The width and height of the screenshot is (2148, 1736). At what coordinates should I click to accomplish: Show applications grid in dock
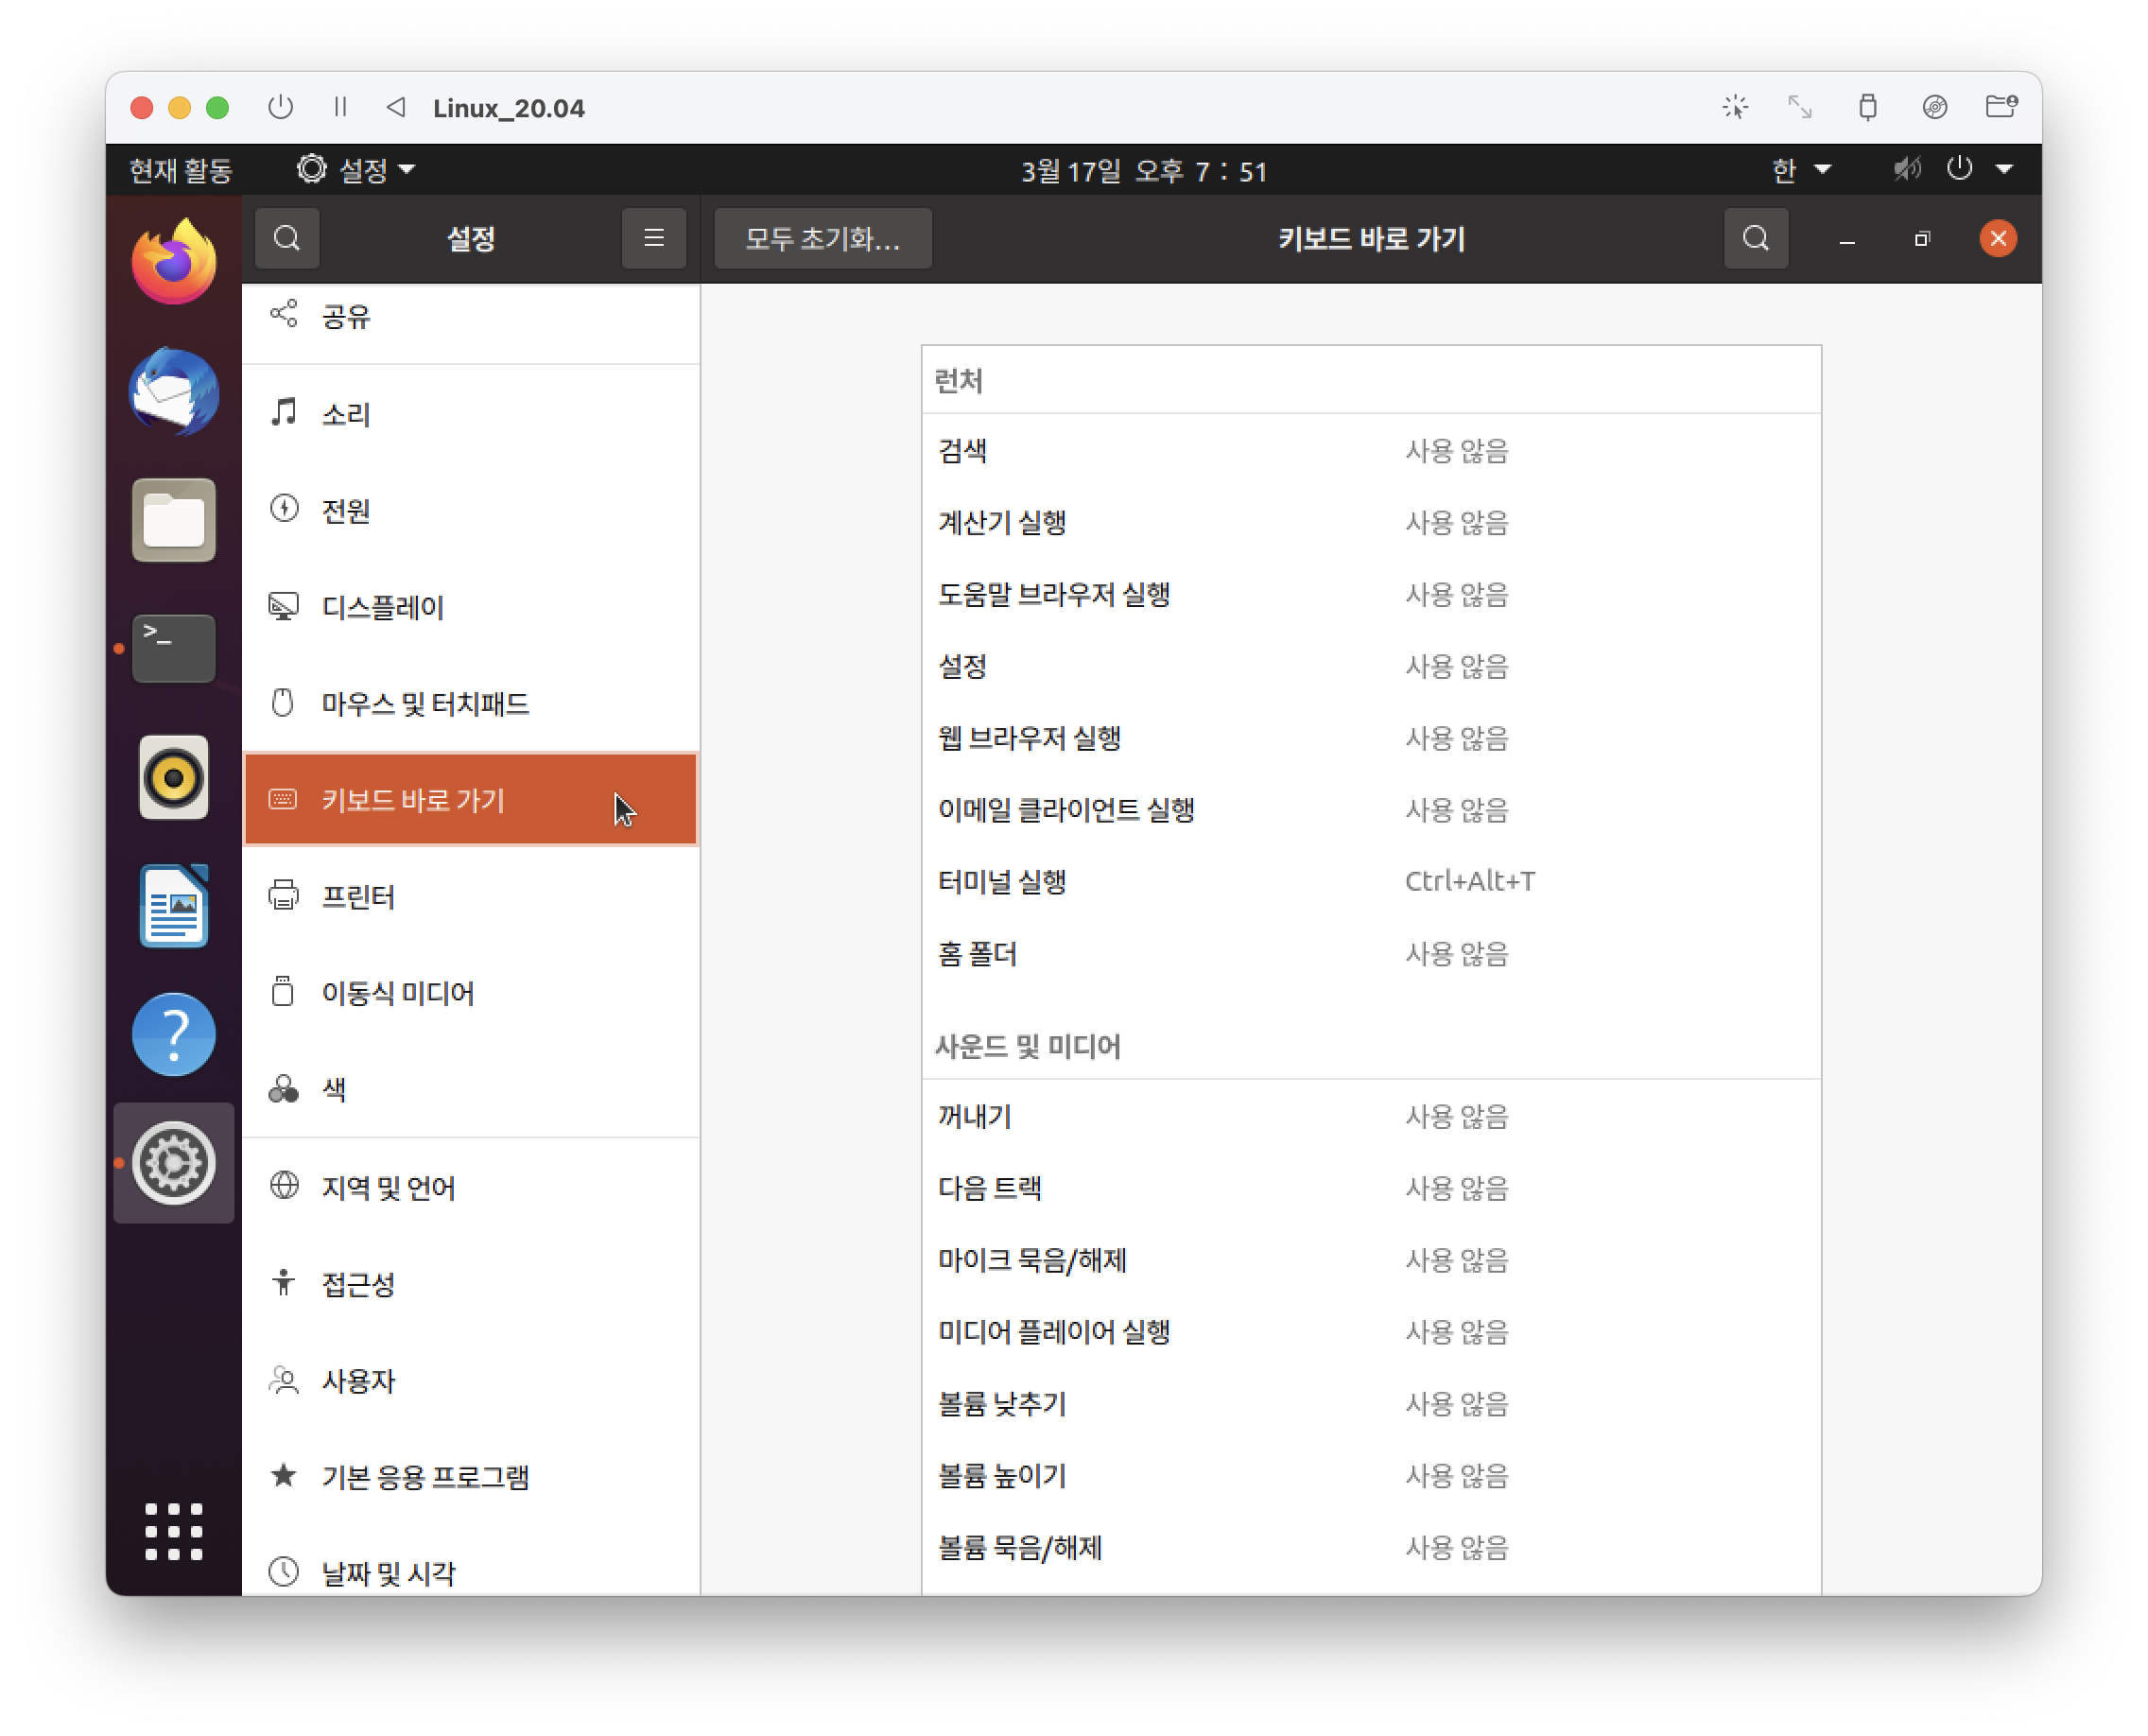click(174, 1531)
